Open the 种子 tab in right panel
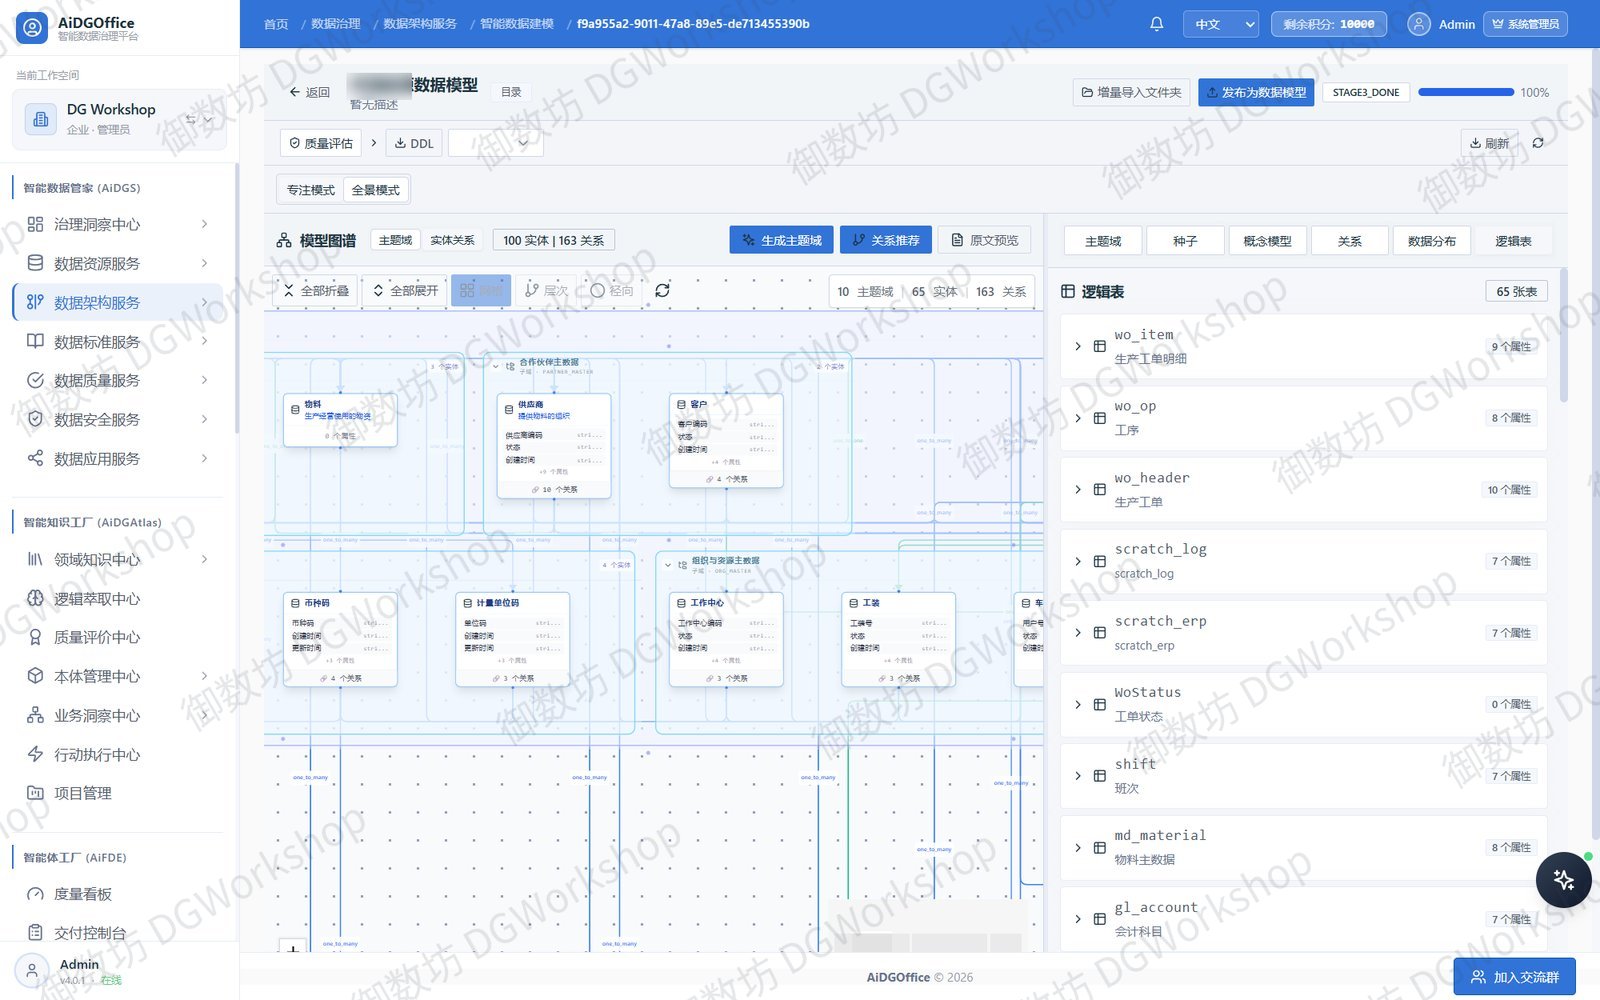Screen dimensions: 1600x1000 (x=1185, y=241)
